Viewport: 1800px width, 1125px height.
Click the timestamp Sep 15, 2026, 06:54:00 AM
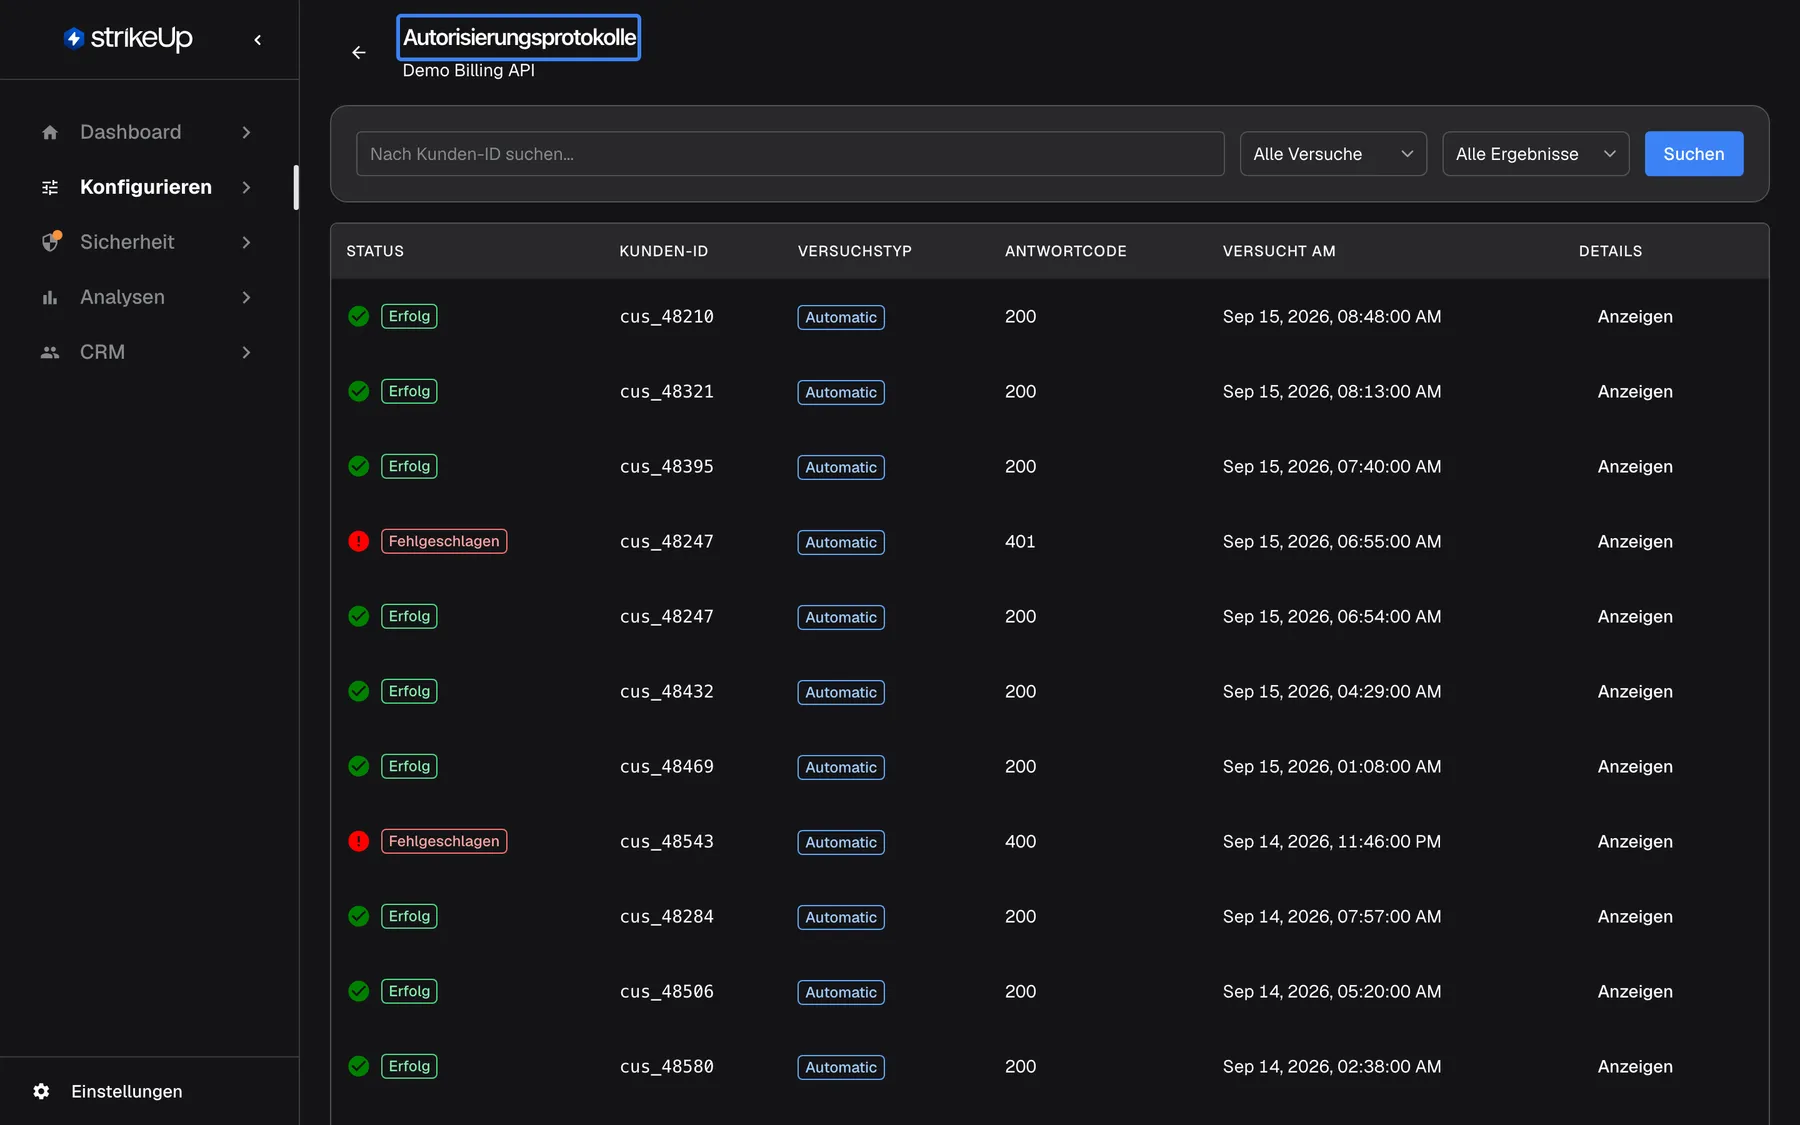(x=1331, y=616)
